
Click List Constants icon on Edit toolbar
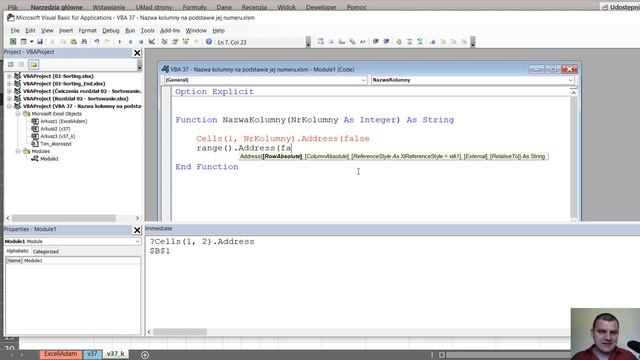(x=331, y=42)
